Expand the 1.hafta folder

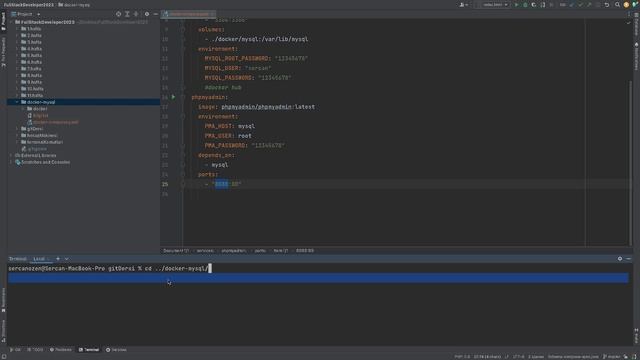pos(17,29)
